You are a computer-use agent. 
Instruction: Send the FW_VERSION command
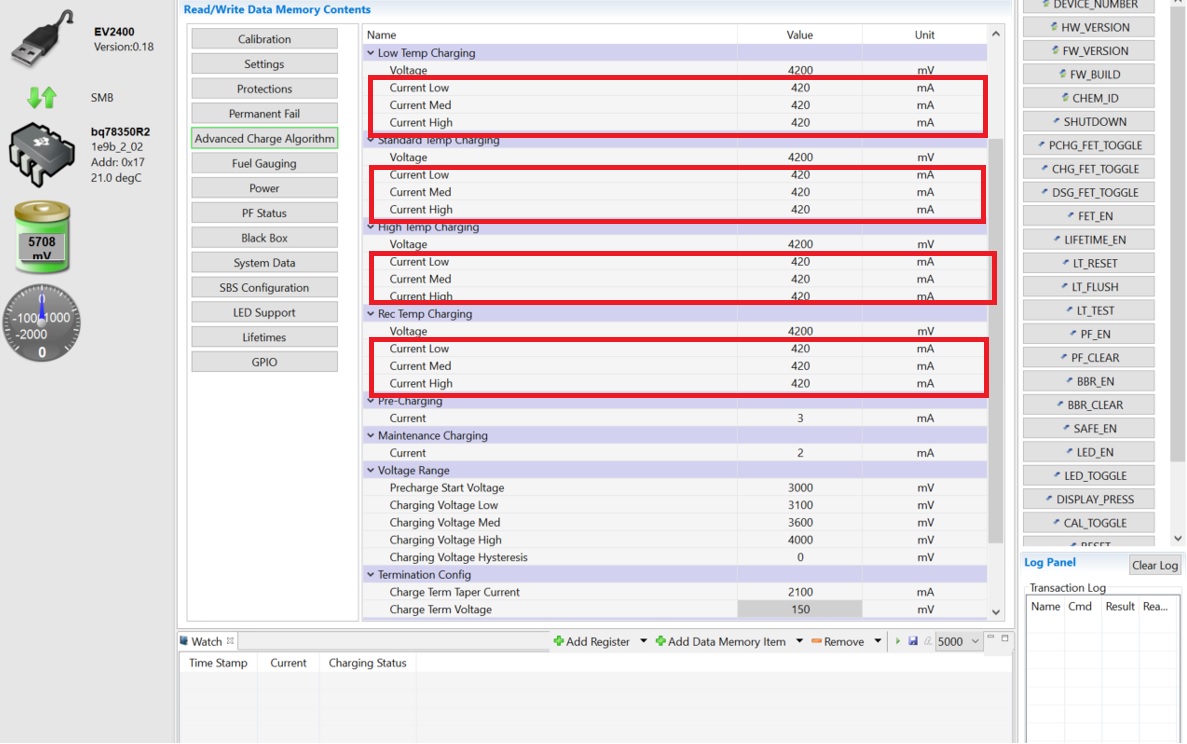click(1089, 51)
